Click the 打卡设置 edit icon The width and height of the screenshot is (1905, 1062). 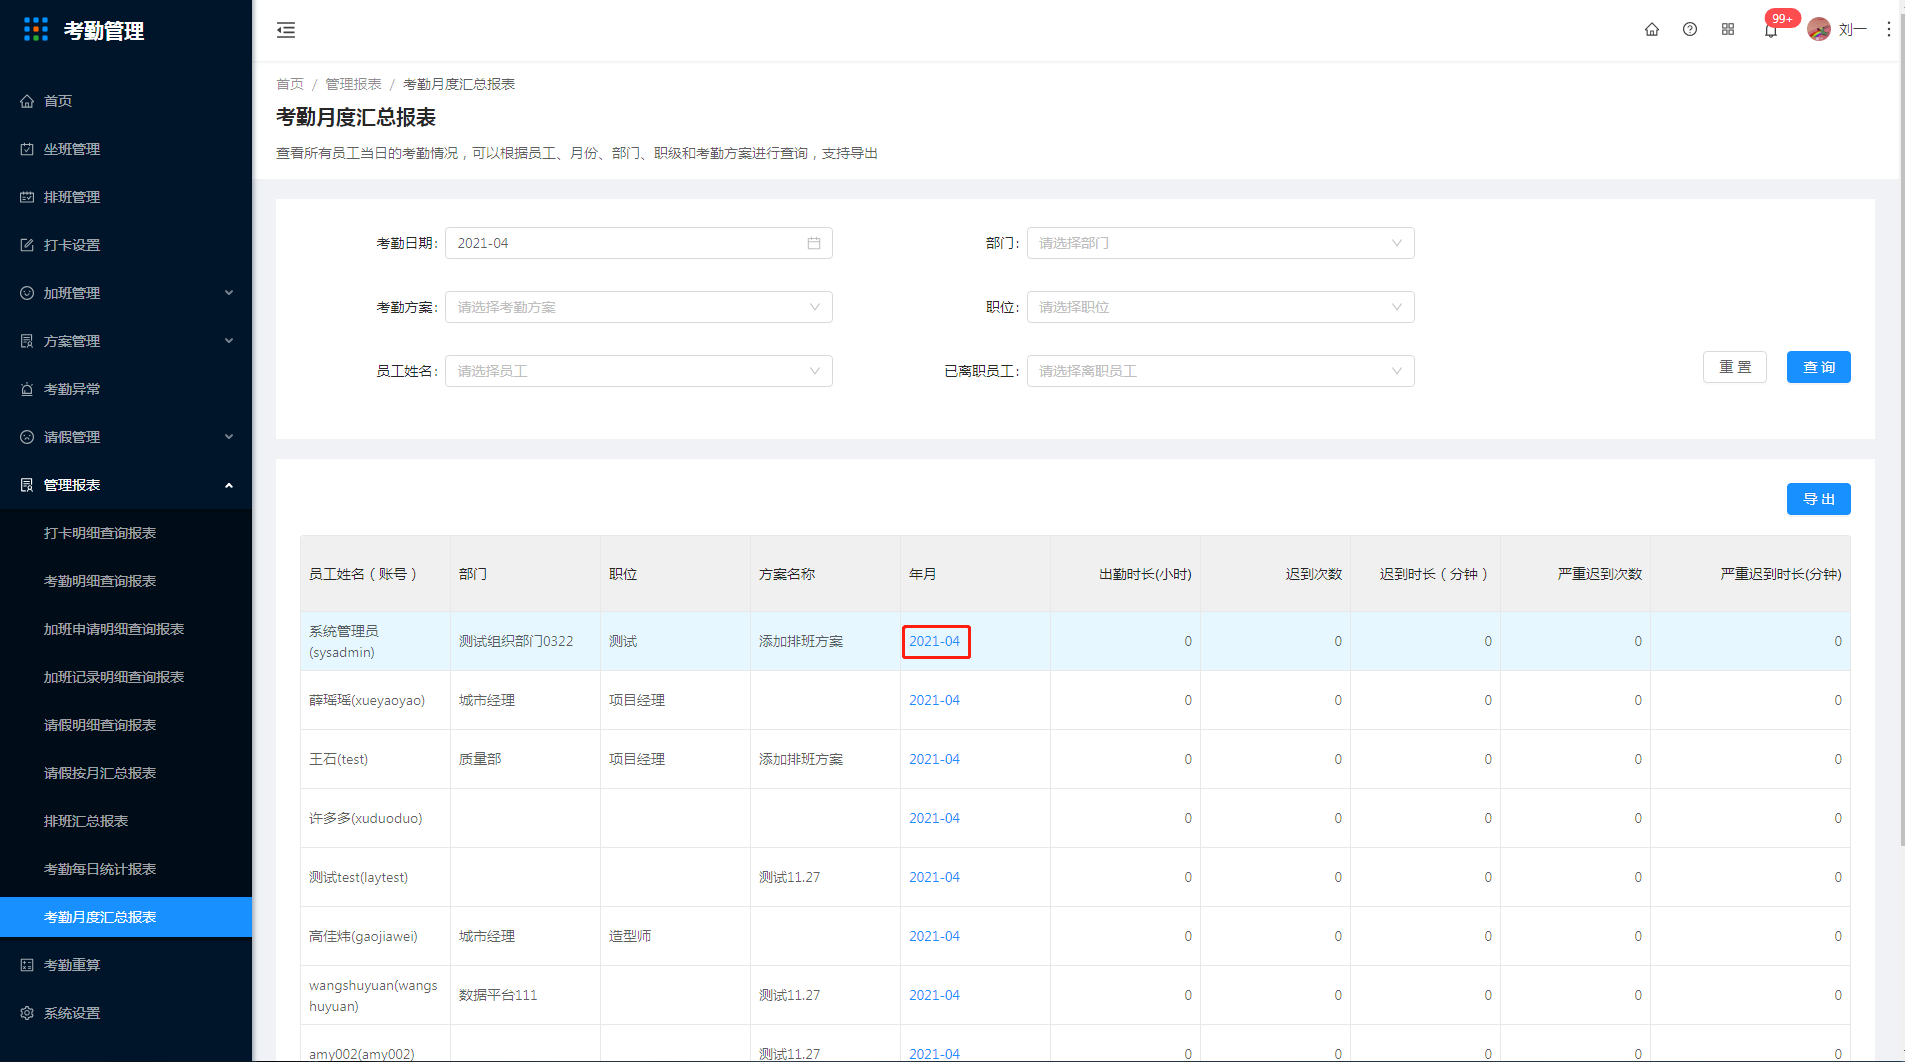pyautogui.click(x=27, y=245)
